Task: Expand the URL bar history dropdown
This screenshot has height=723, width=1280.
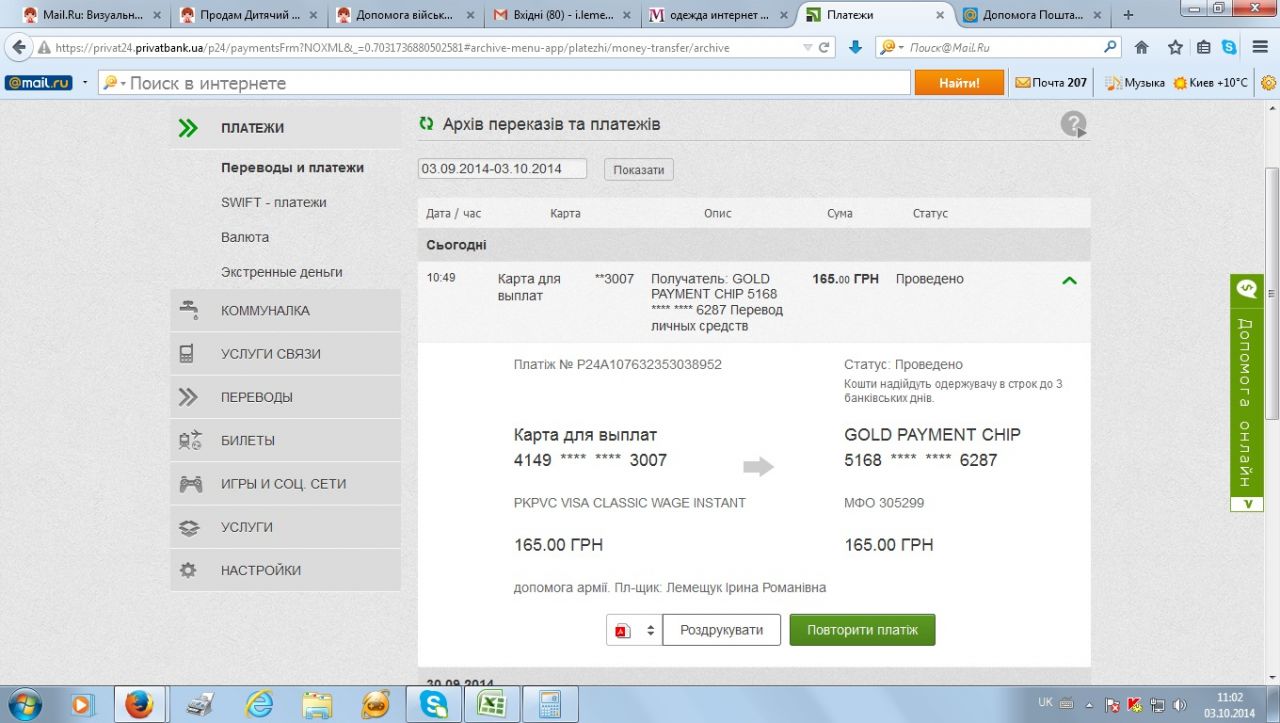Action: 808,47
